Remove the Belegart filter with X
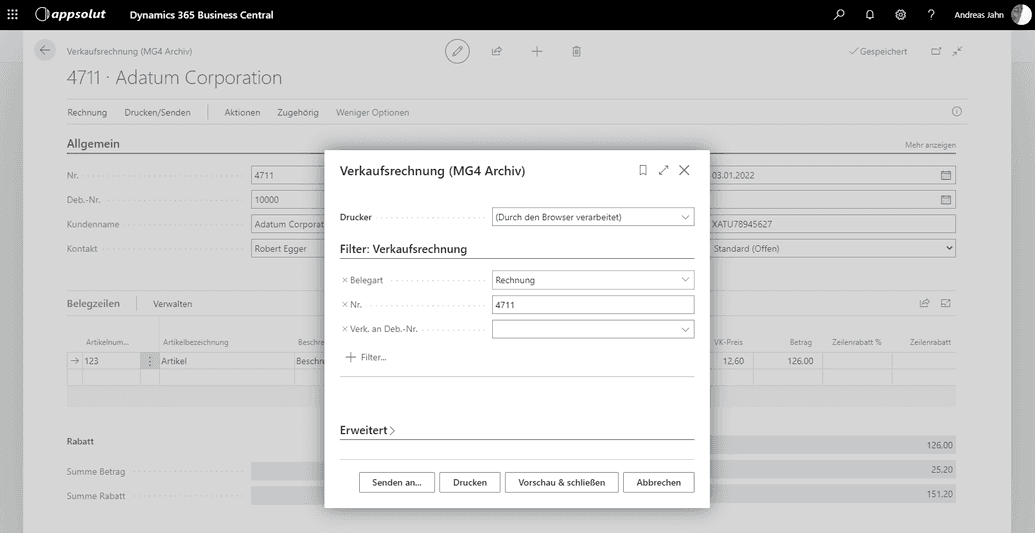 tap(345, 281)
